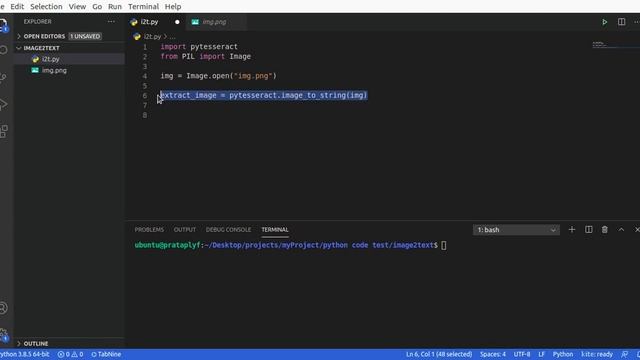
Task: Click the terminal prompt input area
Action: [x=444, y=245]
